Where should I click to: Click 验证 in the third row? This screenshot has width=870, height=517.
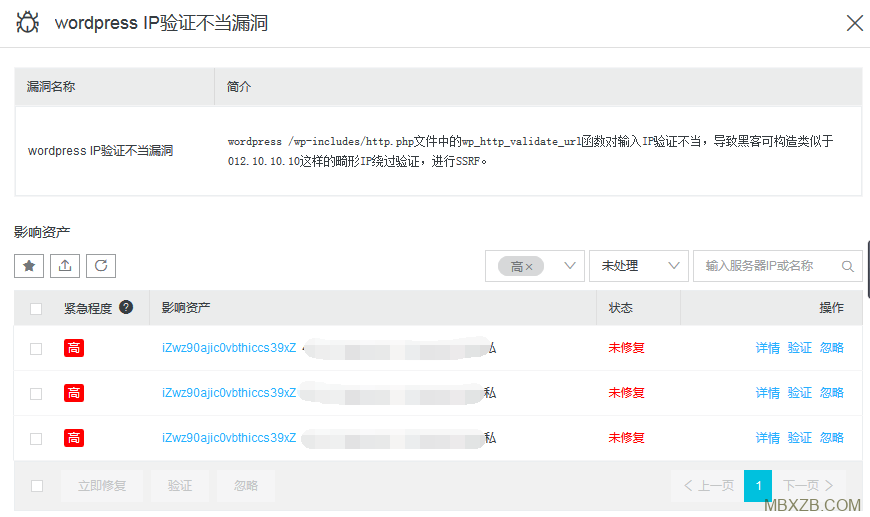pyautogui.click(x=800, y=438)
